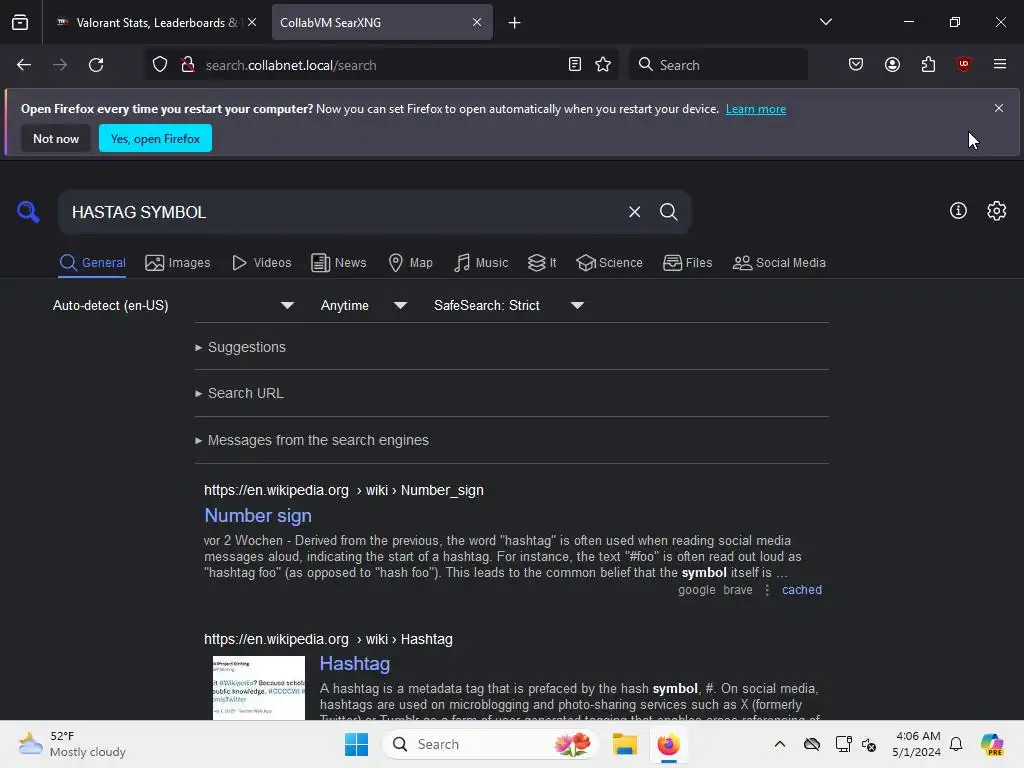This screenshot has width=1024, height=768.
Task: Open Windows notifications bell
Action: click(x=956, y=744)
